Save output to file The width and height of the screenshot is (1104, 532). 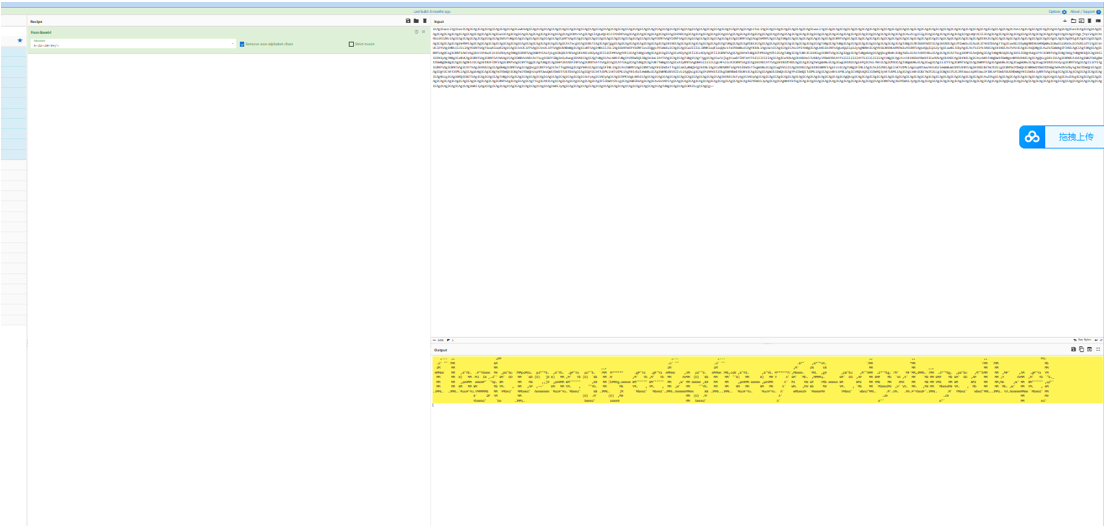pyautogui.click(x=1073, y=349)
